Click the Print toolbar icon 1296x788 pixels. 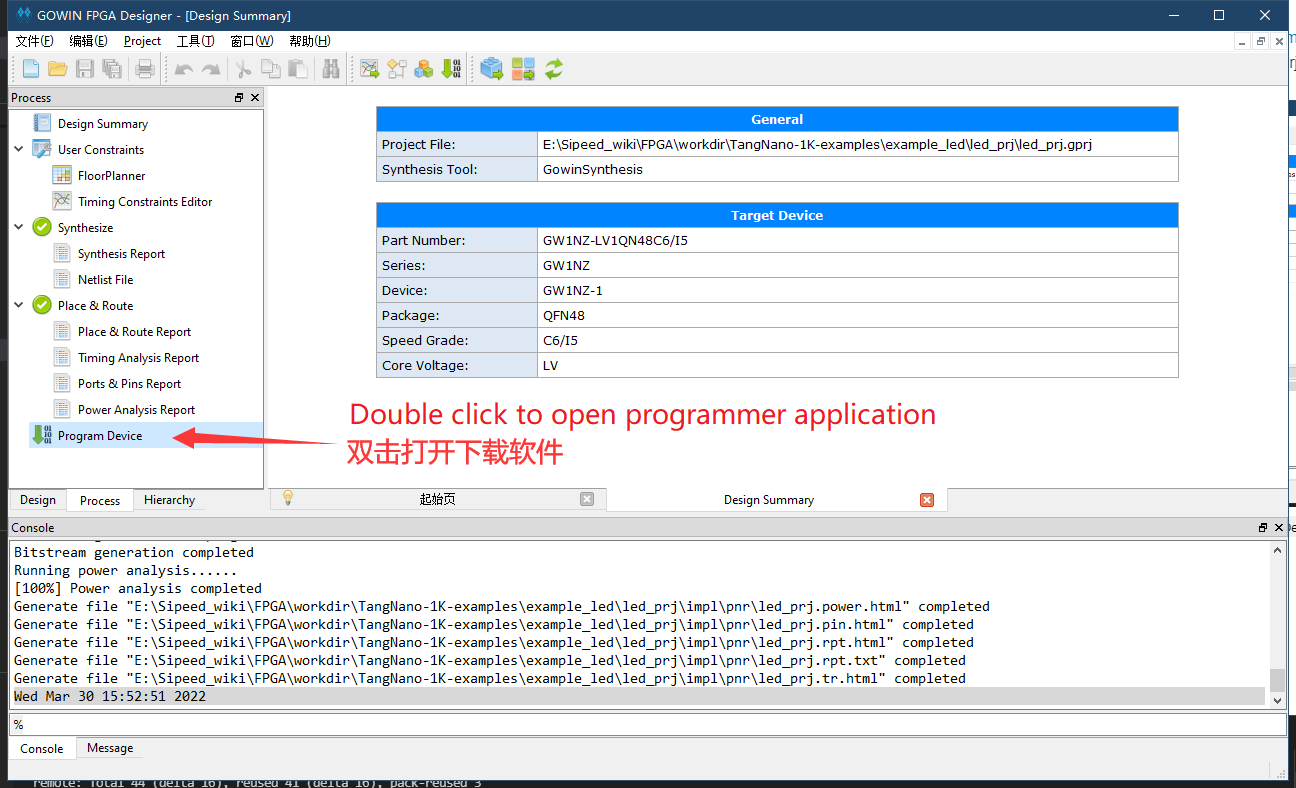(145, 69)
